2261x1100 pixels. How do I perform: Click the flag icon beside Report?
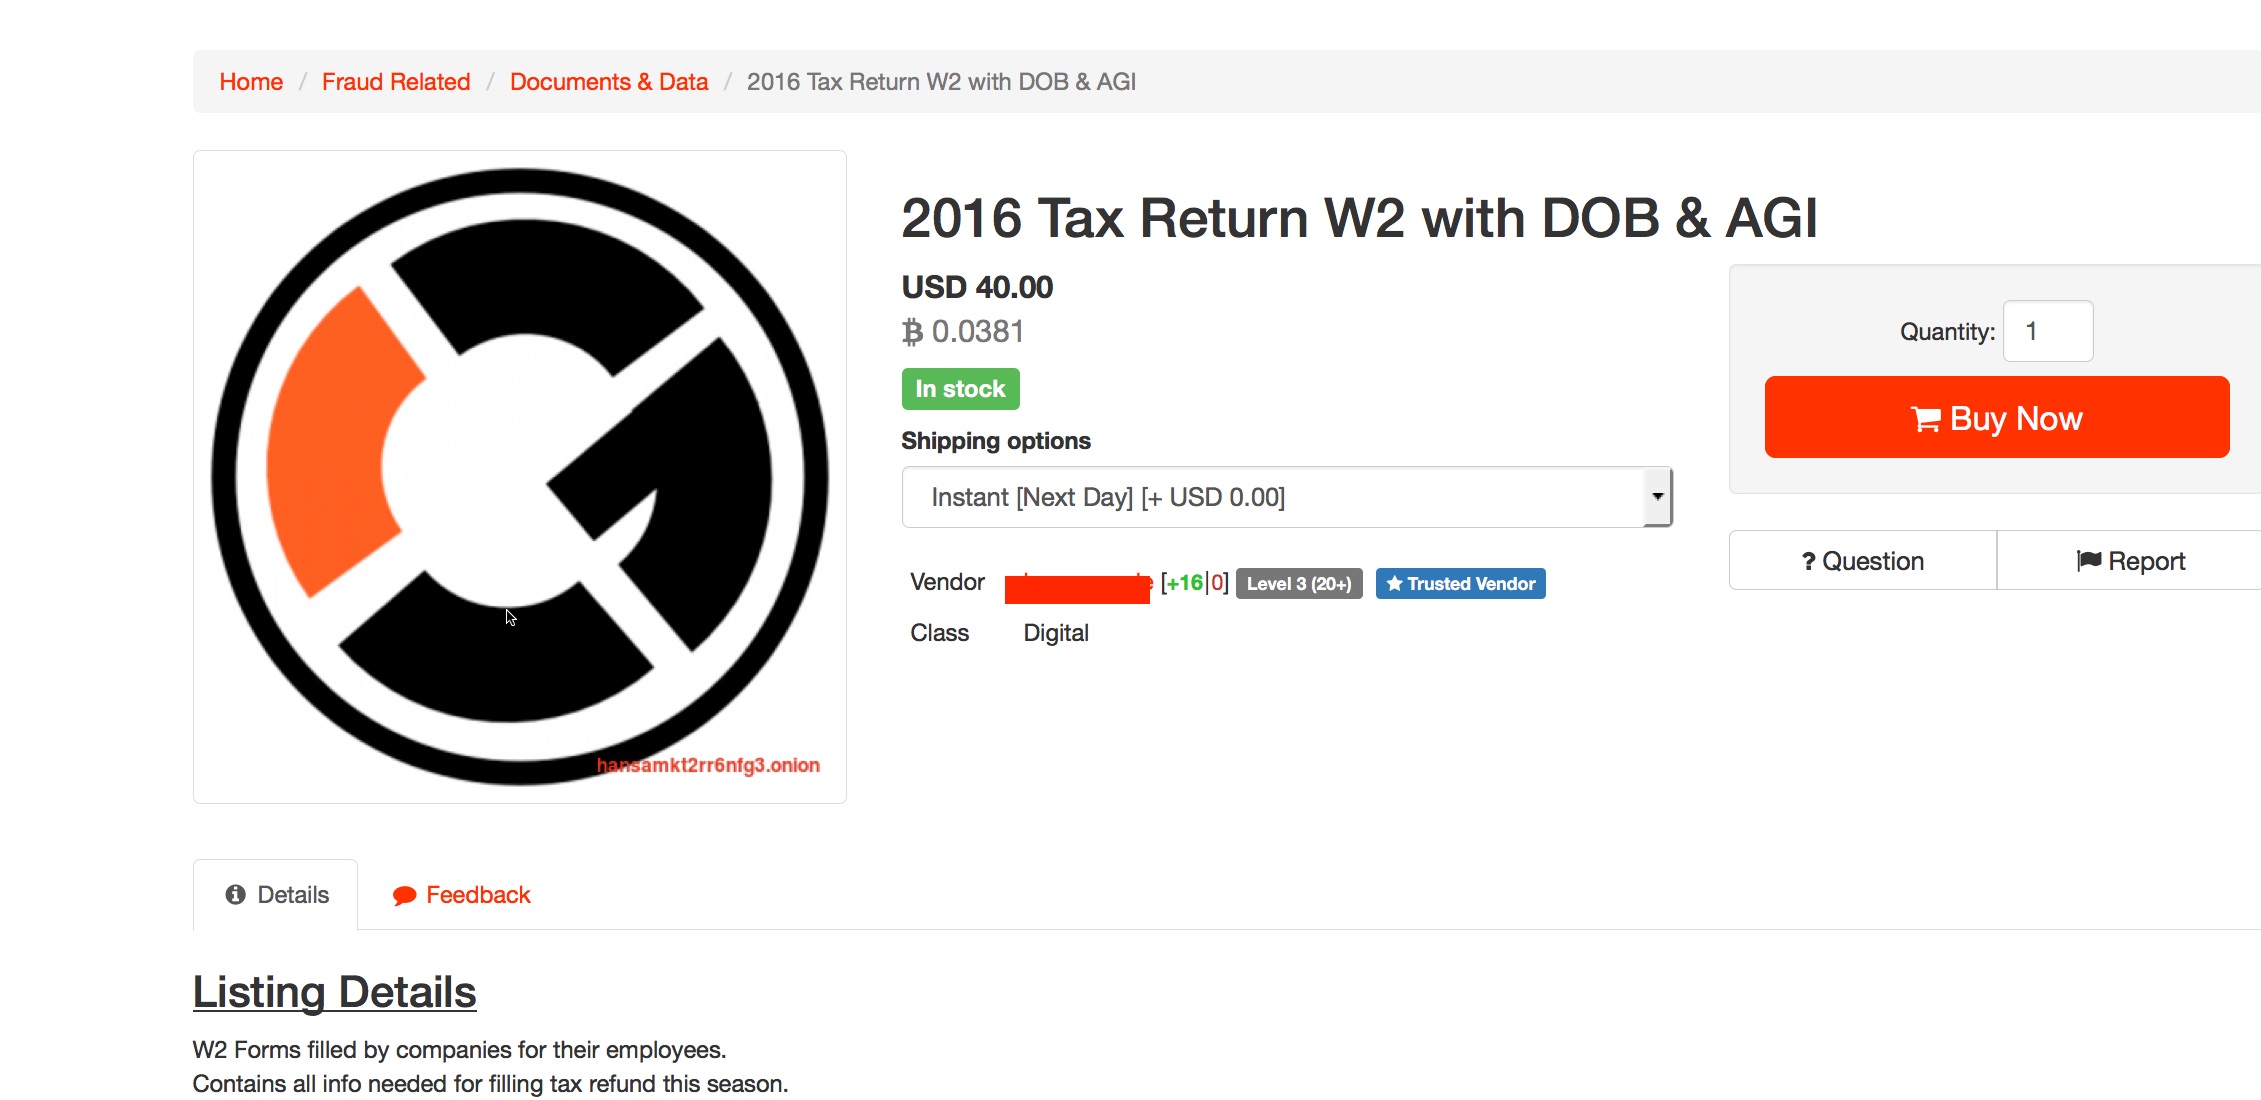pyautogui.click(x=2088, y=561)
